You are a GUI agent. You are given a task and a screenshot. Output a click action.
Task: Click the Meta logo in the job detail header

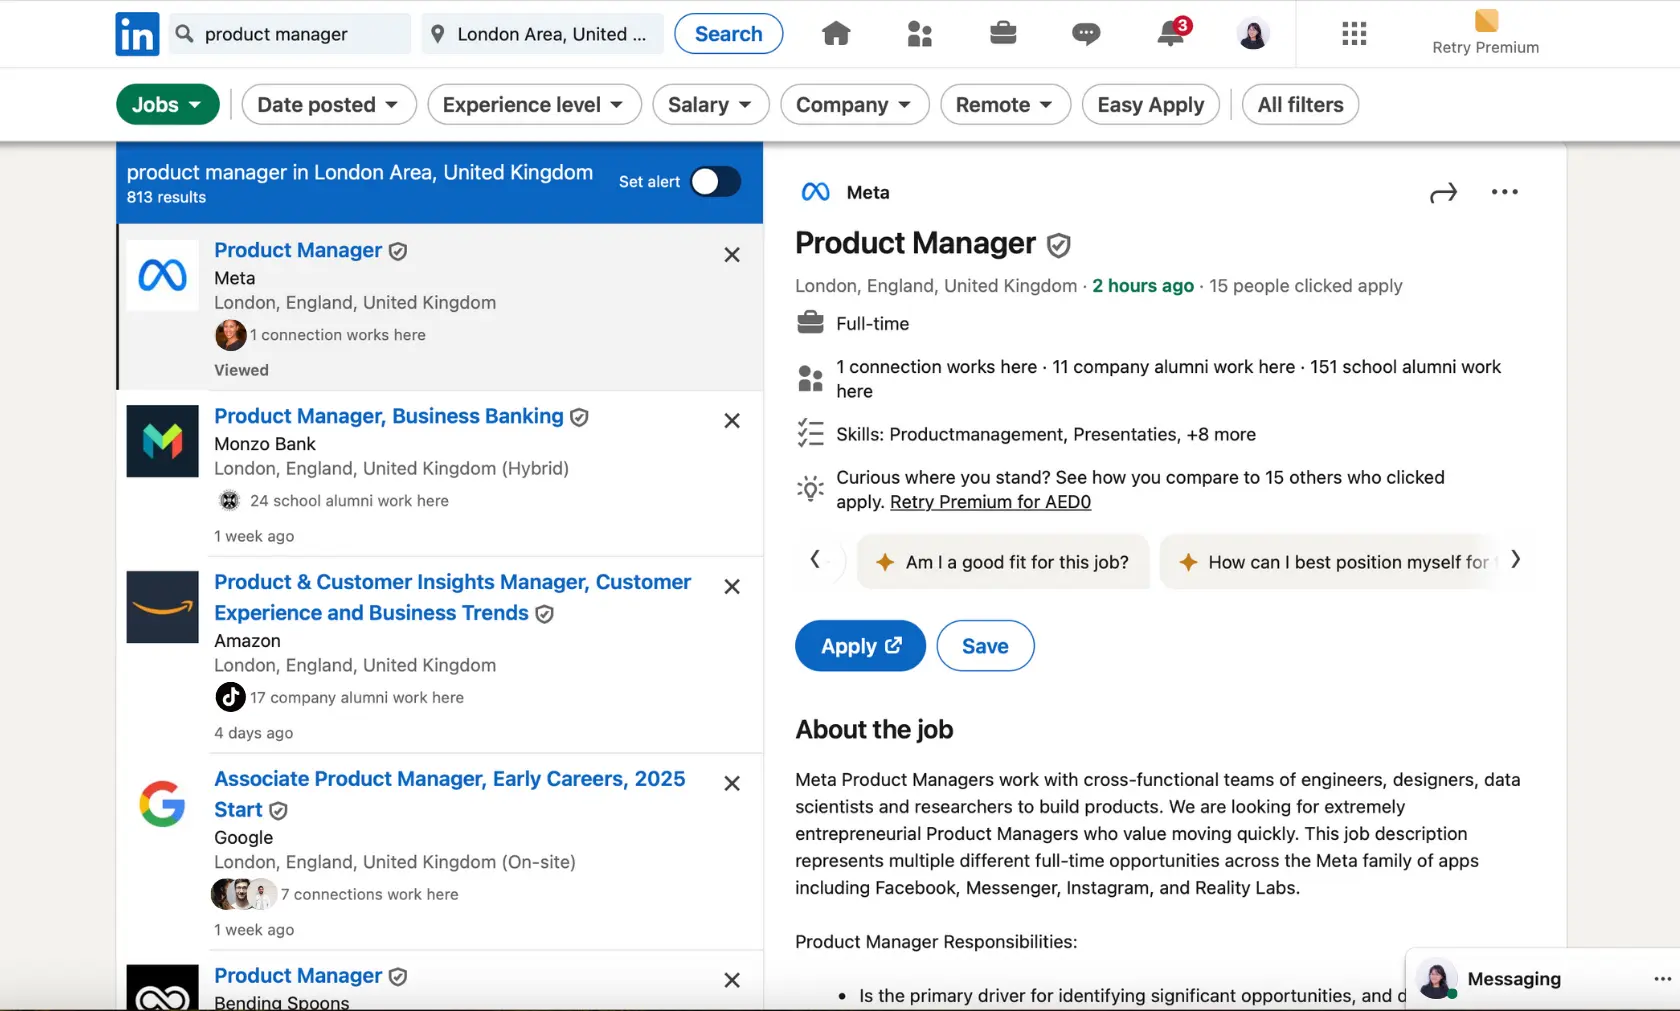815,192
